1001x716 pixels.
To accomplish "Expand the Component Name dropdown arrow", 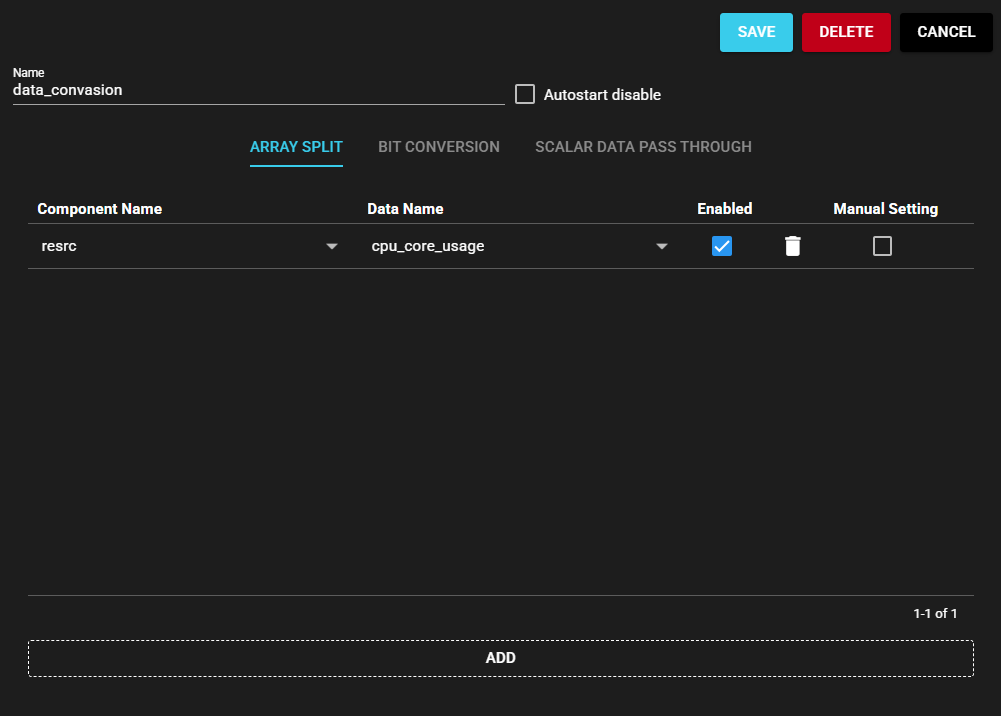I will pyautogui.click(x=332, y=247).
